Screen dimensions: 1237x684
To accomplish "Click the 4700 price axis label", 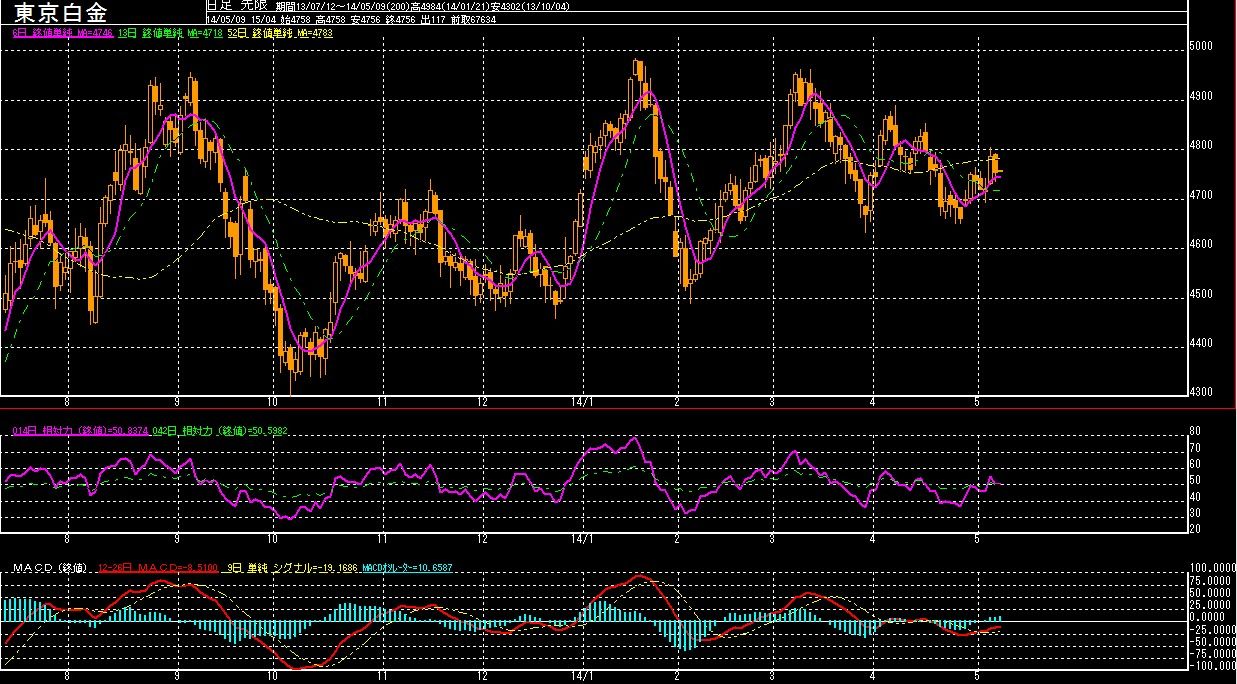I will (1201, 195).
